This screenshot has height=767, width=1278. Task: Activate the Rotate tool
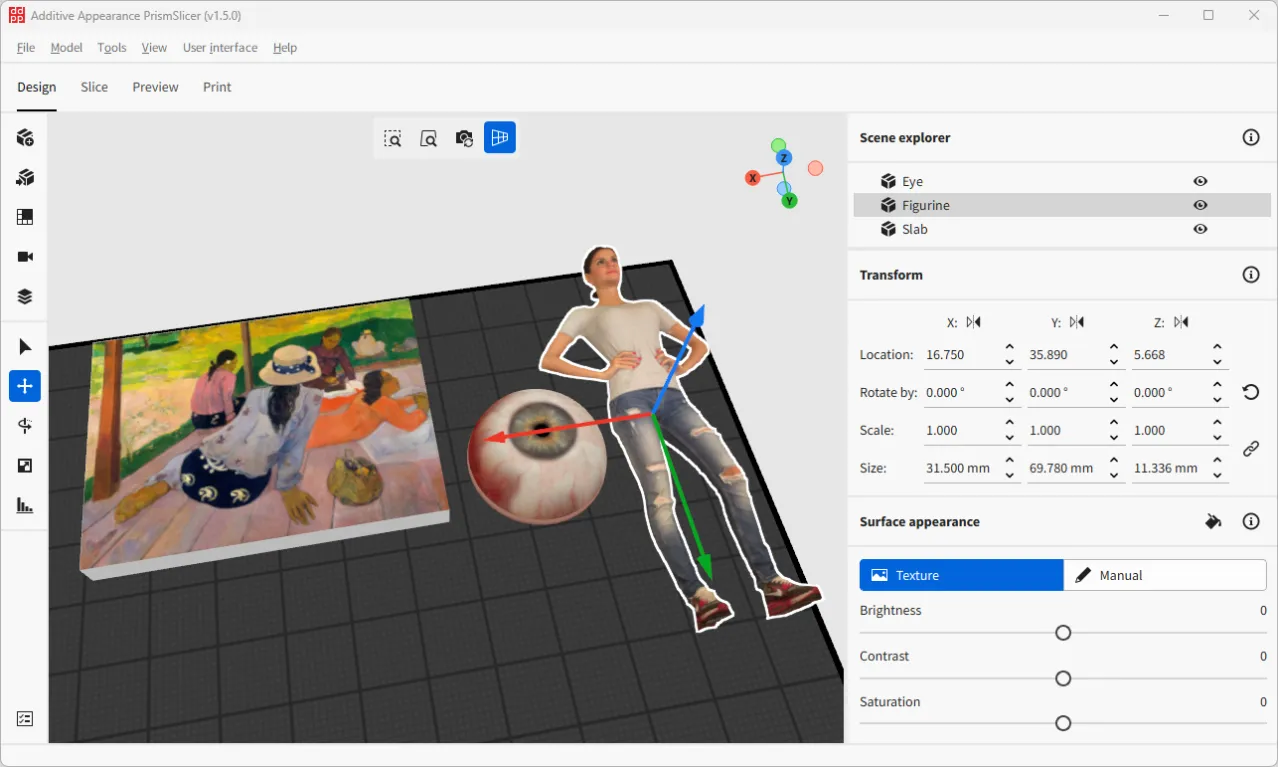pos(24,426)
